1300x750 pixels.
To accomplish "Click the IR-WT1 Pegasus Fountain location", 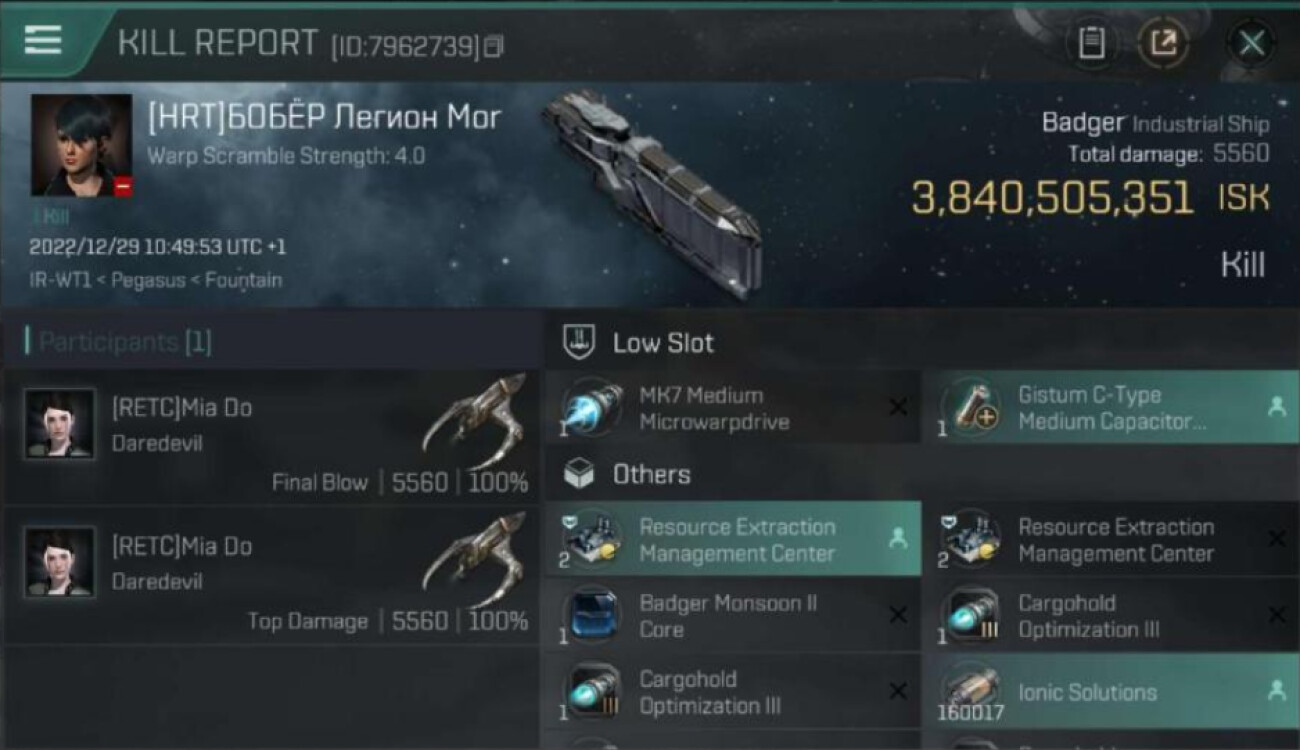I will 155,280.
